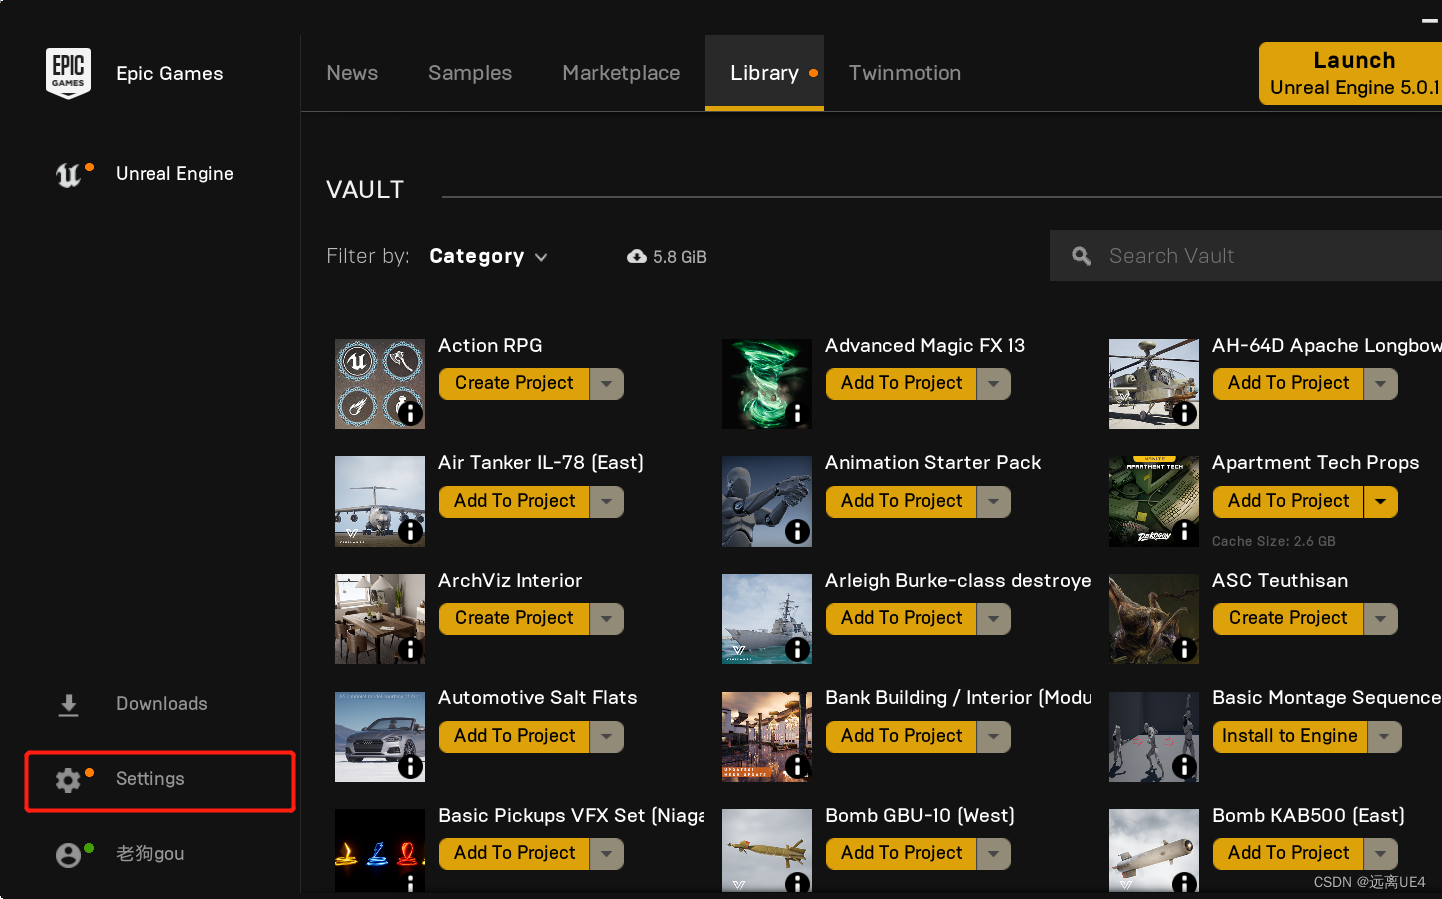Click the cloud storage 5.8 GiB icon
The image size is (1442, 899).
tap(636, 257)
